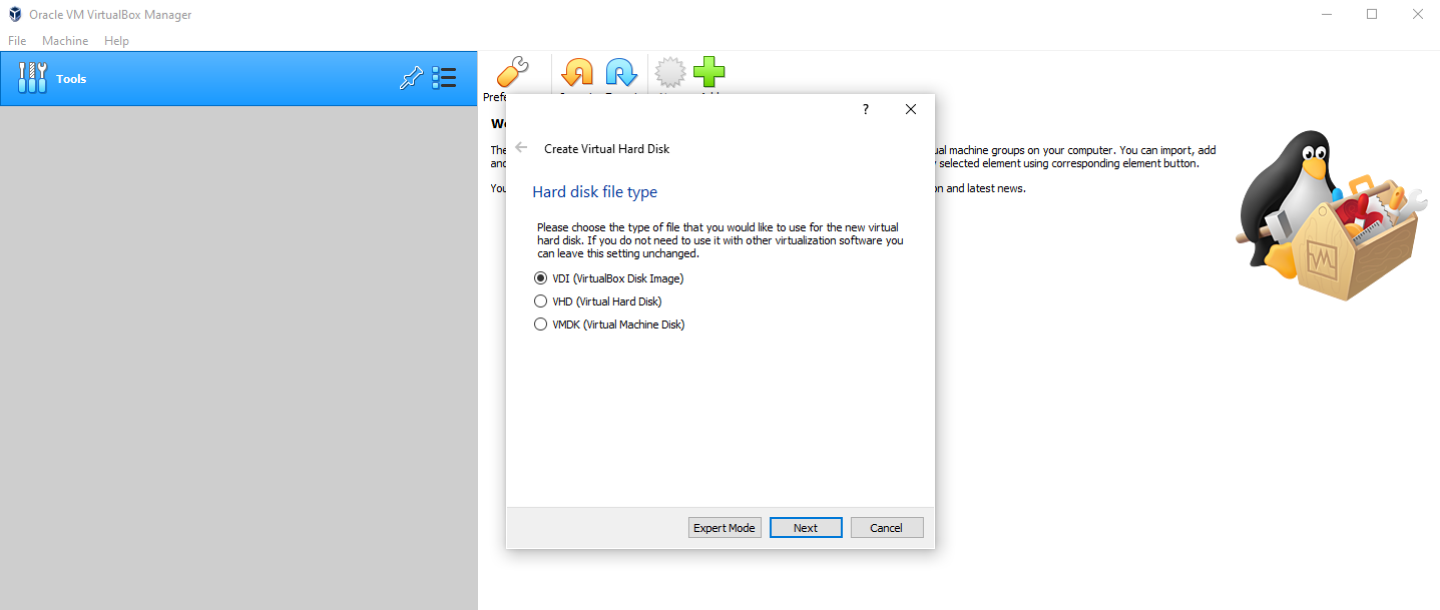The height and width of the screenshot is (610, 1440).
Task: Click the Hard disk file type heading
Action: click(595, 192)
